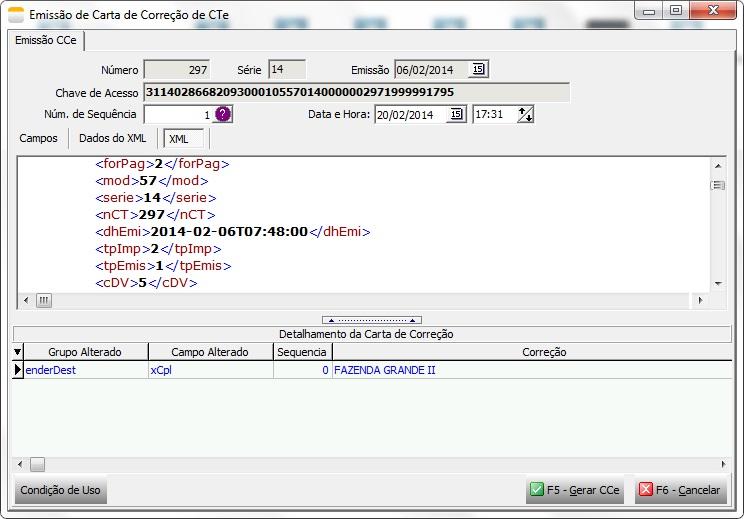Click XML viewer vertical scrollbar thumb
Screen dimensions: 744x519
[718, 185]
